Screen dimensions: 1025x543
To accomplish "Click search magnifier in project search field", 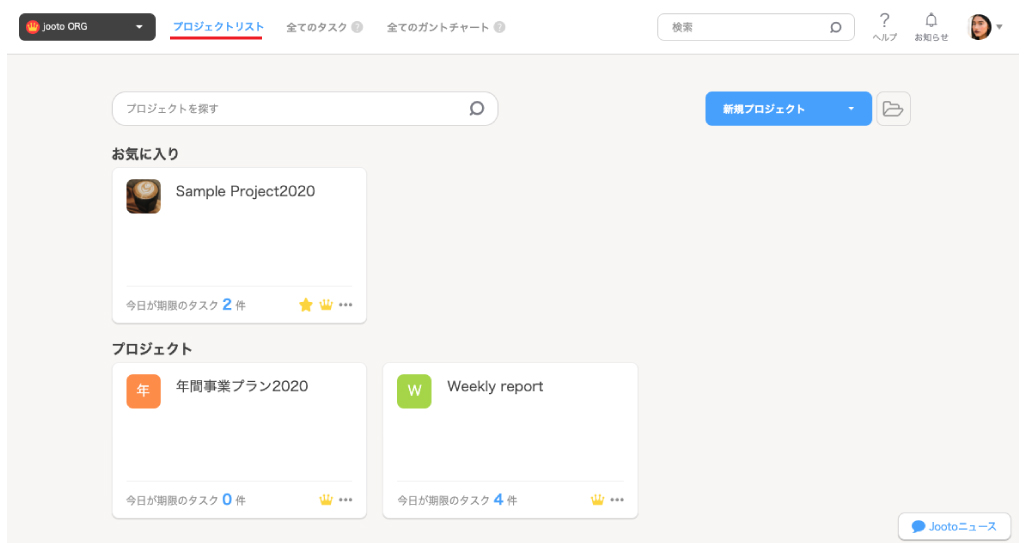I will pos(477,109).
